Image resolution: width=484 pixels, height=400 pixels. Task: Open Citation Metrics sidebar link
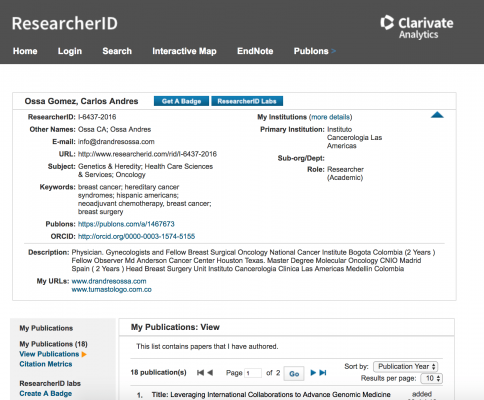46,364
